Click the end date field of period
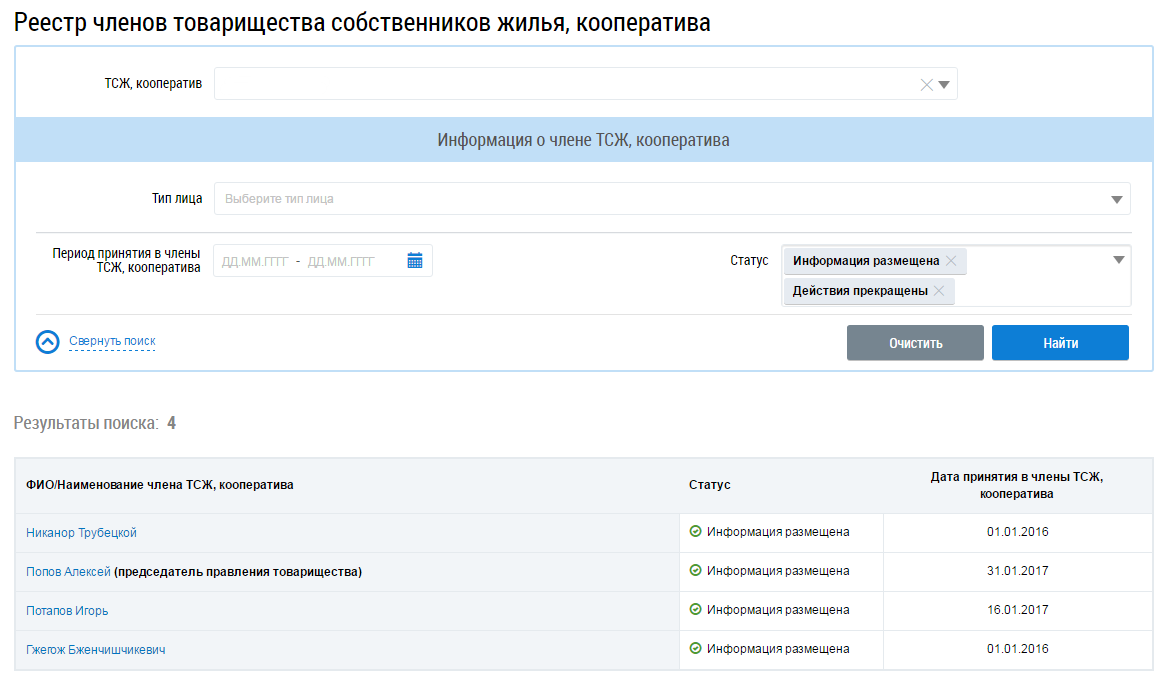The image size is (1167, 687). point(341,261)
